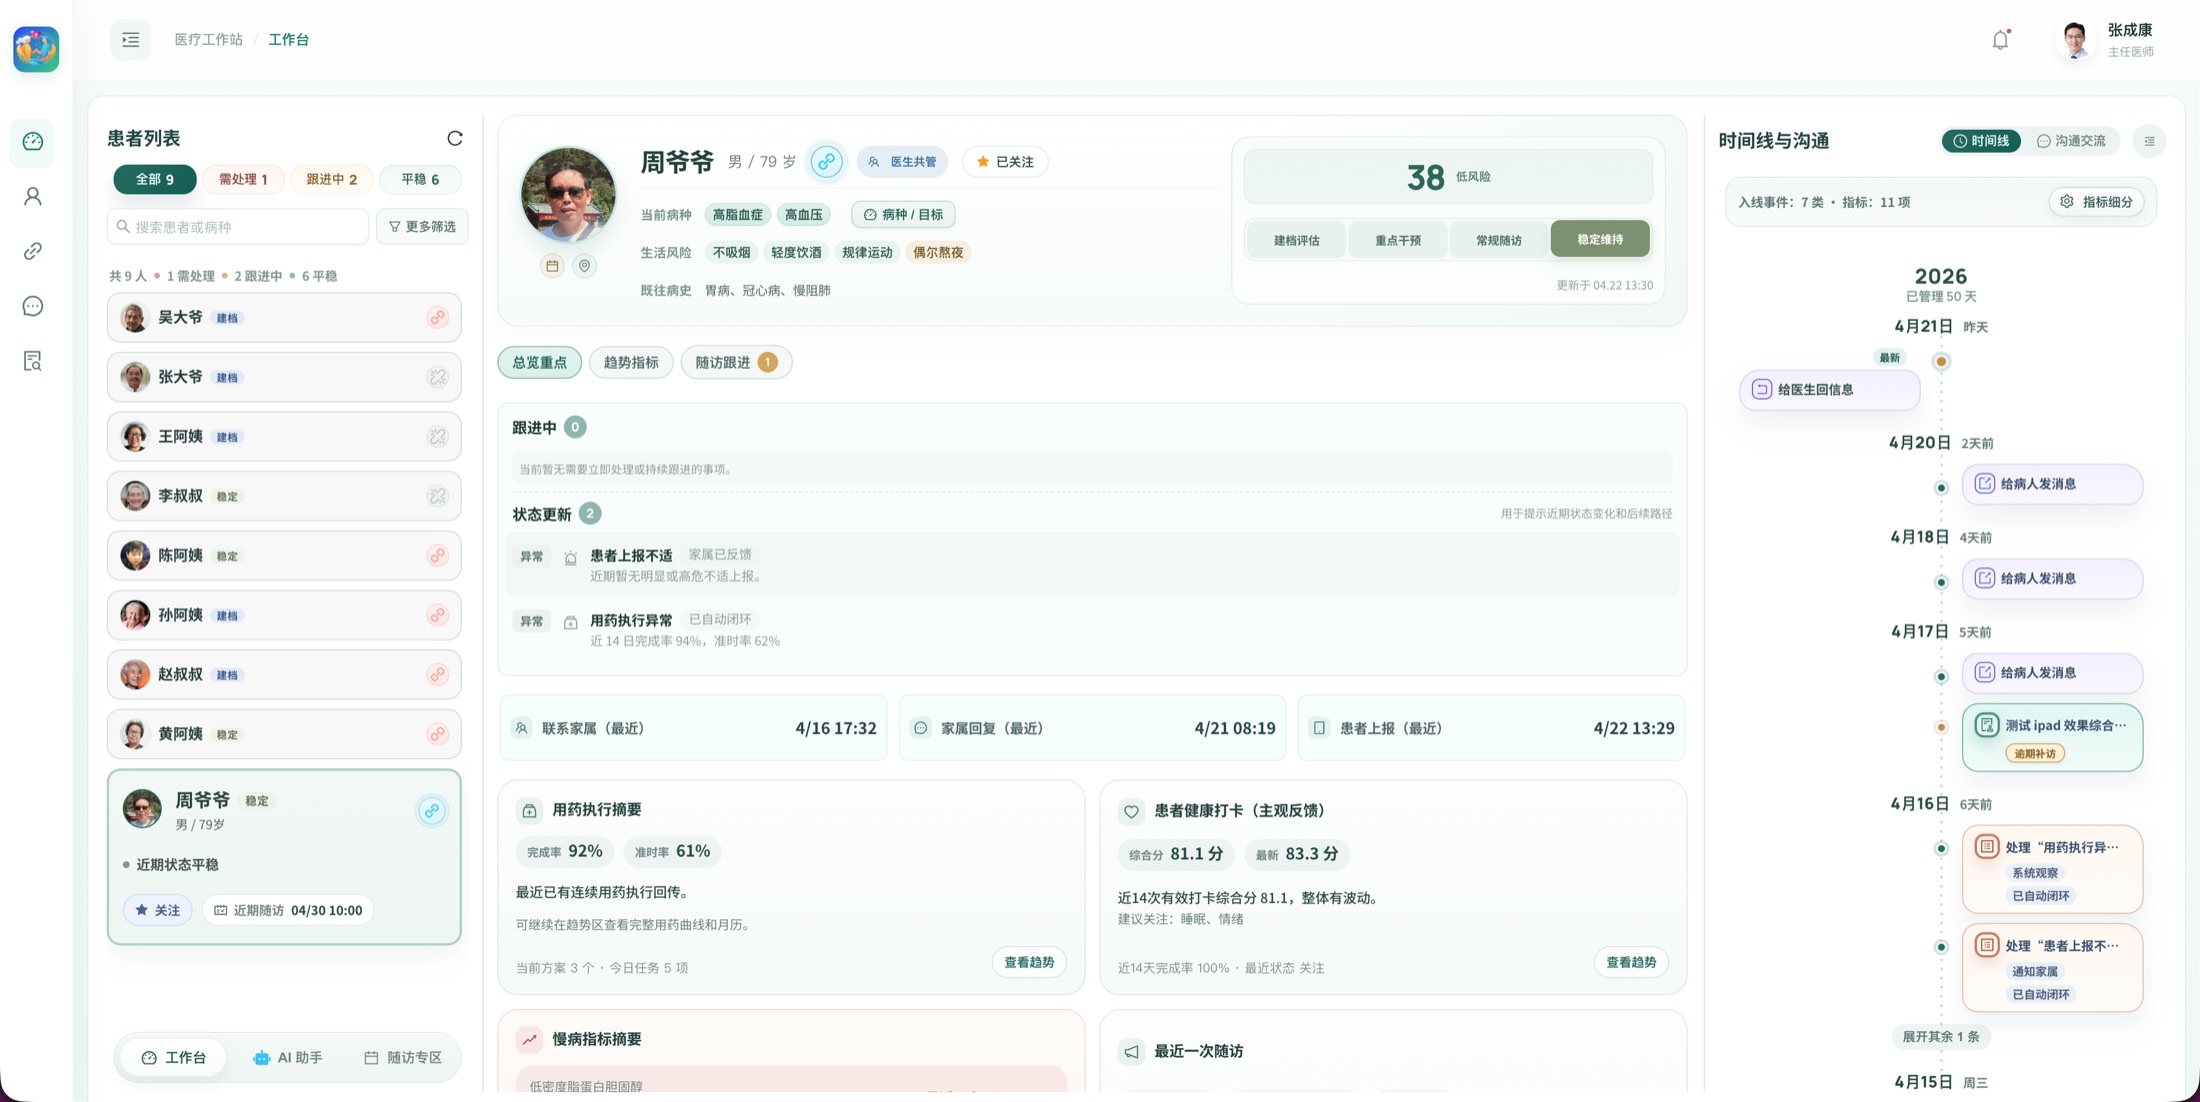This screenshot has width=2200, height=1102.
Task: Click the link icon next to 吴大爷
Action: (437, 318)
